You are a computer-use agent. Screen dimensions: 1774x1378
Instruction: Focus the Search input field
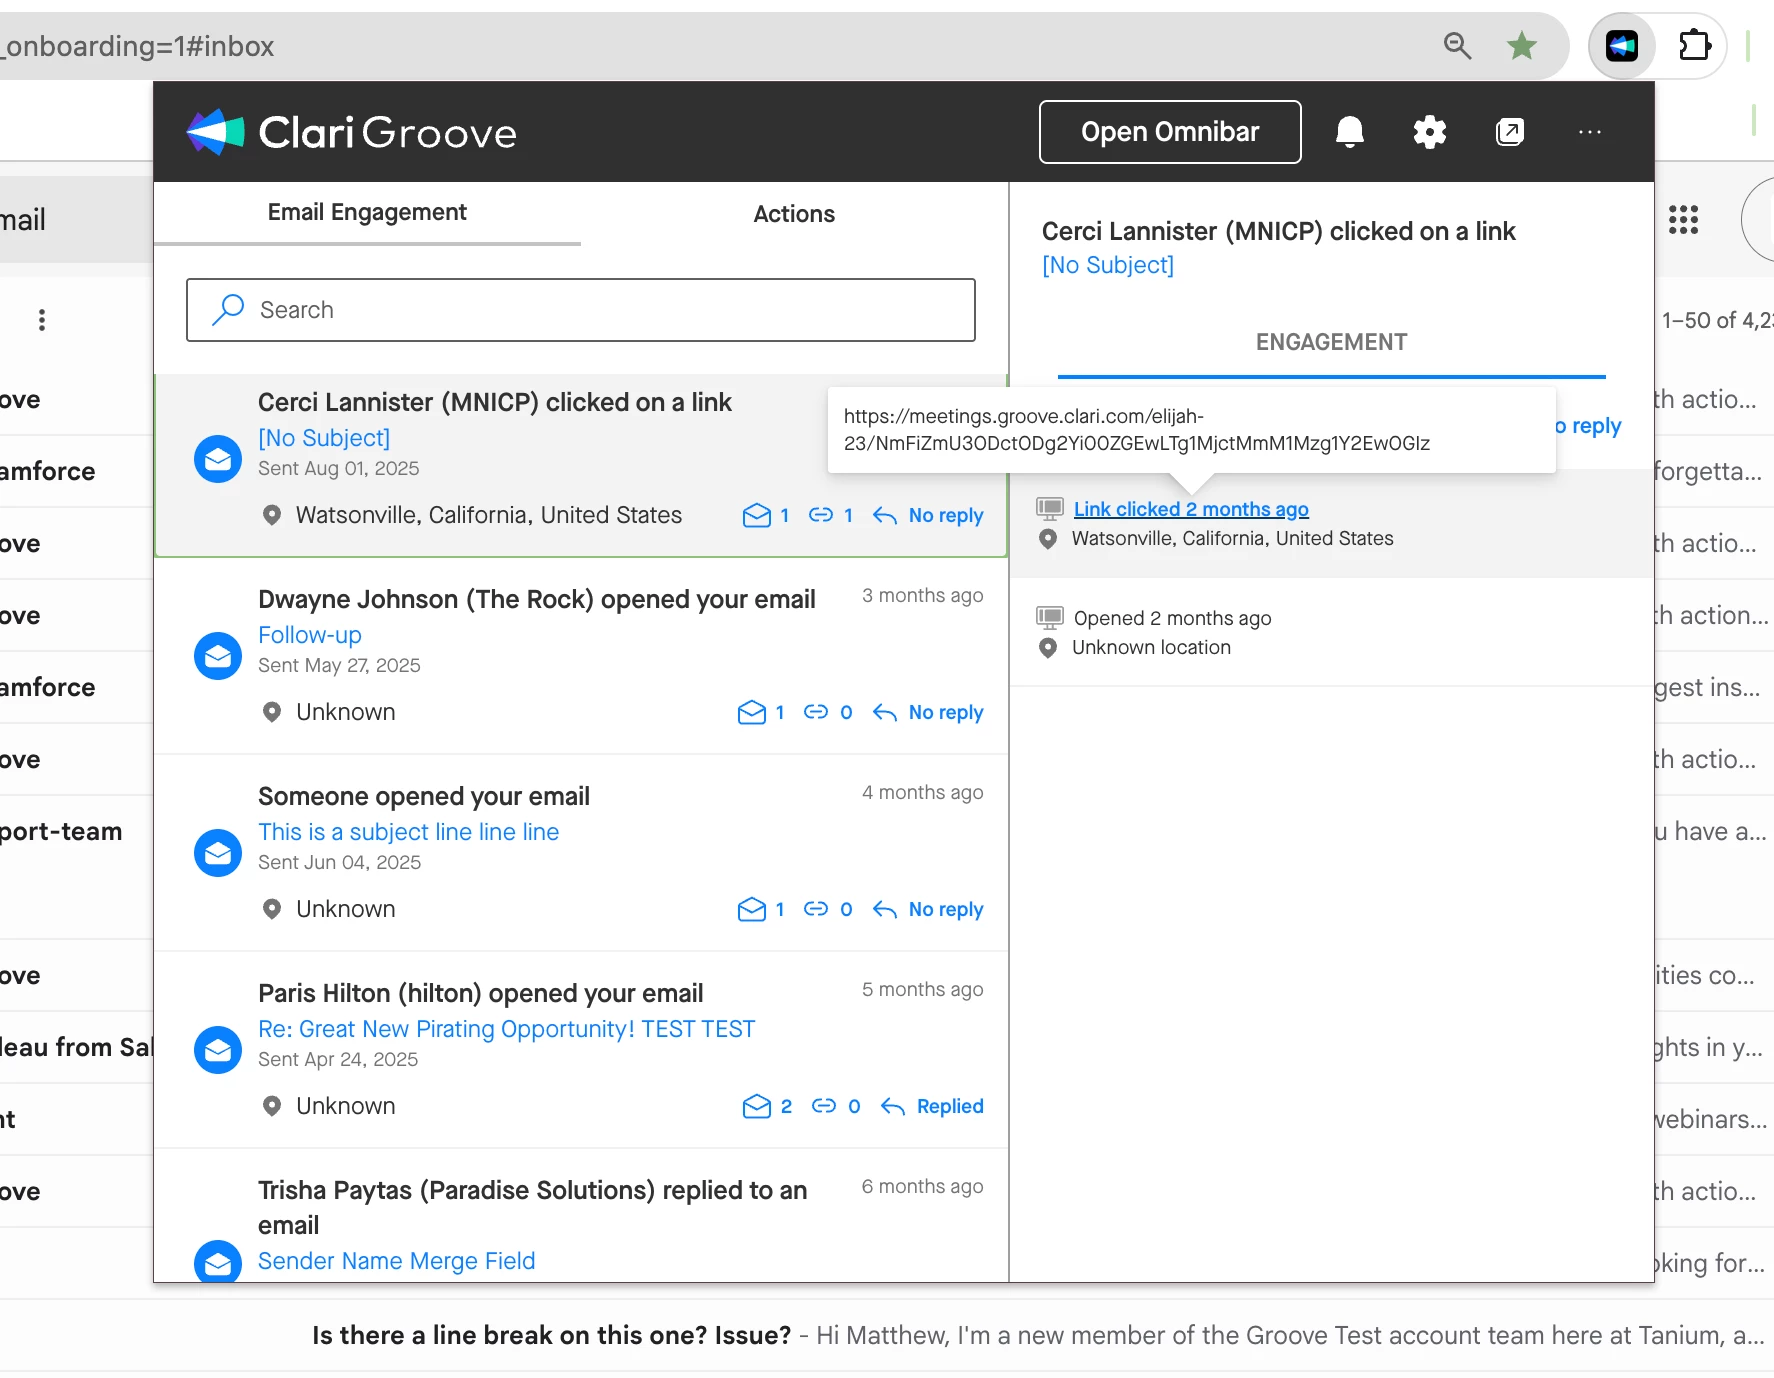[581, 310]
